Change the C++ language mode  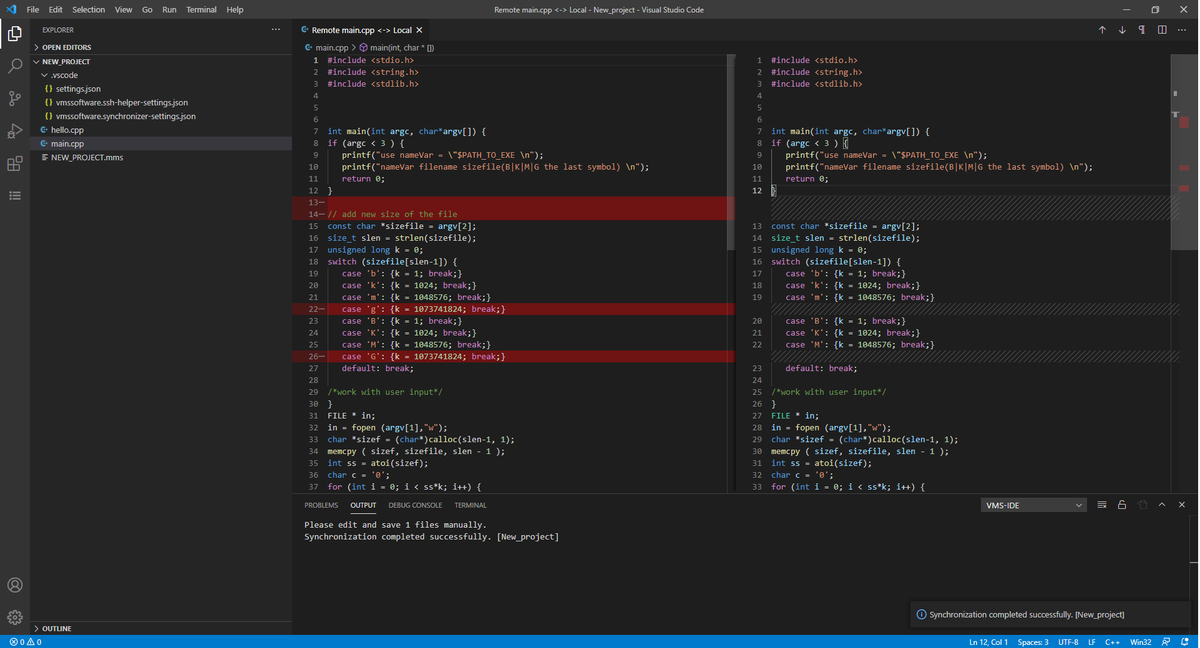point(1111,642)
